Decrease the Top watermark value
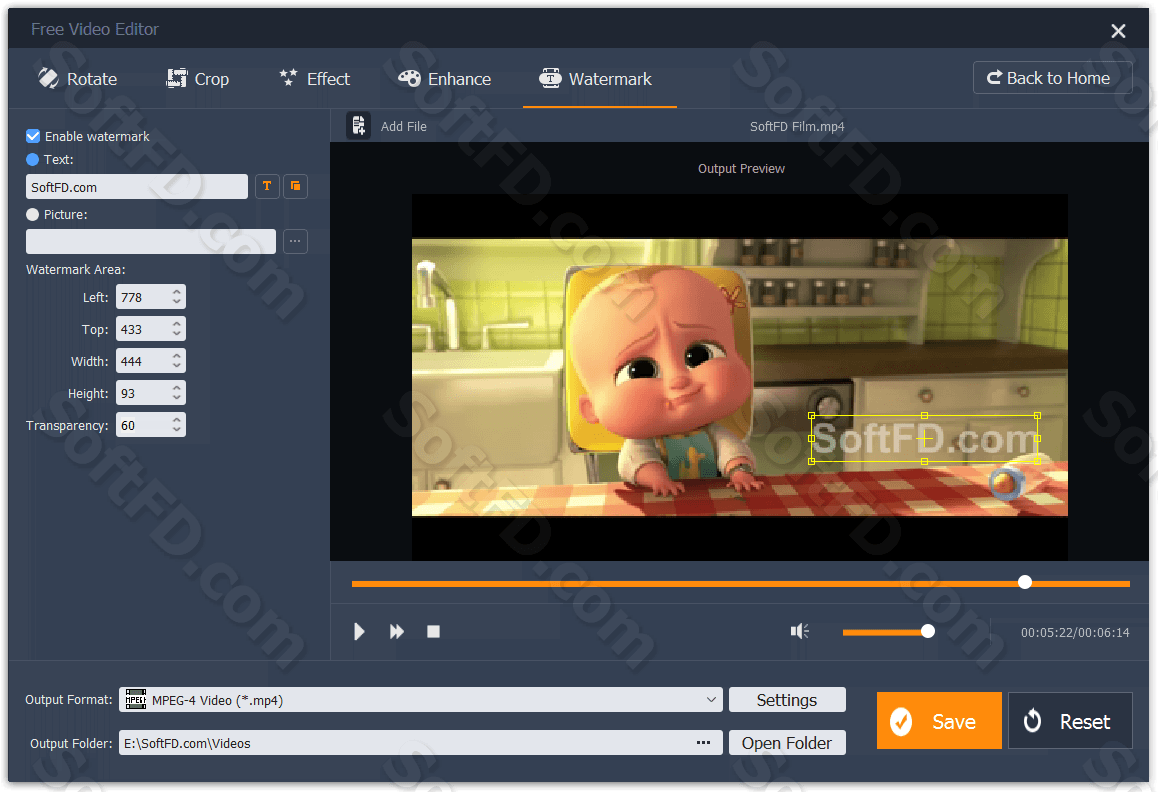1158x792 pixels. tap(177, 334)
